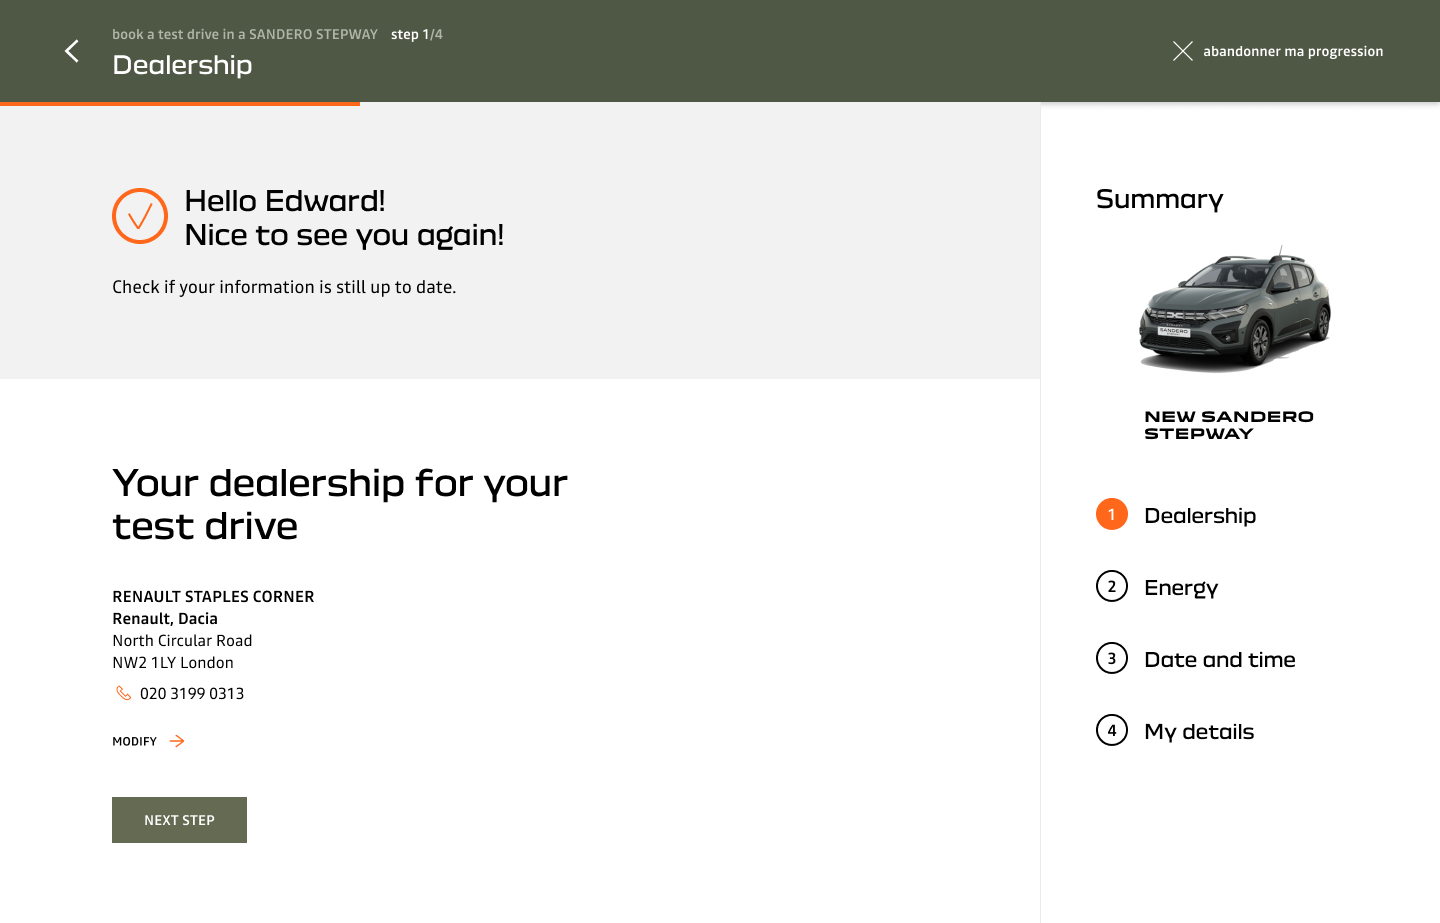
Task: Click the orange step progress bar
Action: point(180,103)
